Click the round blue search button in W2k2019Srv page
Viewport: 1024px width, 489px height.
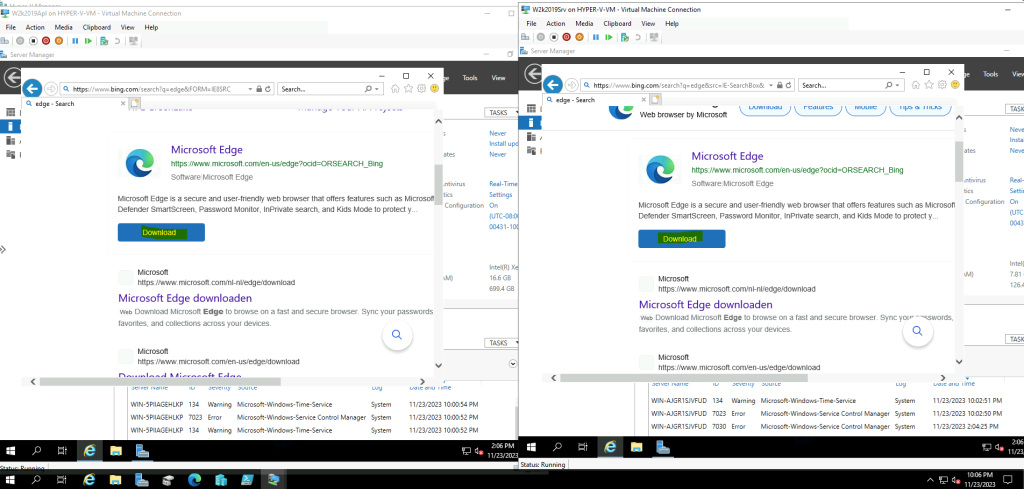pos(918,331)
